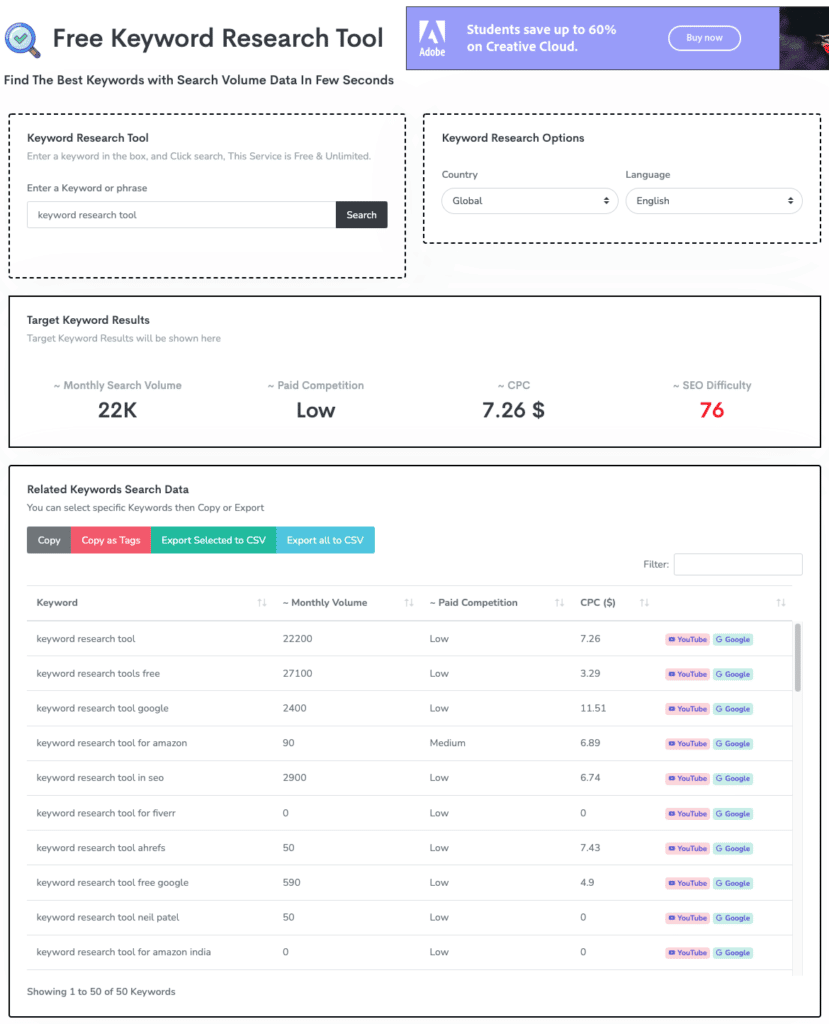829x1024 pixels.
Task: Click the 22K monthly search volume value
Action: point(118,410)
